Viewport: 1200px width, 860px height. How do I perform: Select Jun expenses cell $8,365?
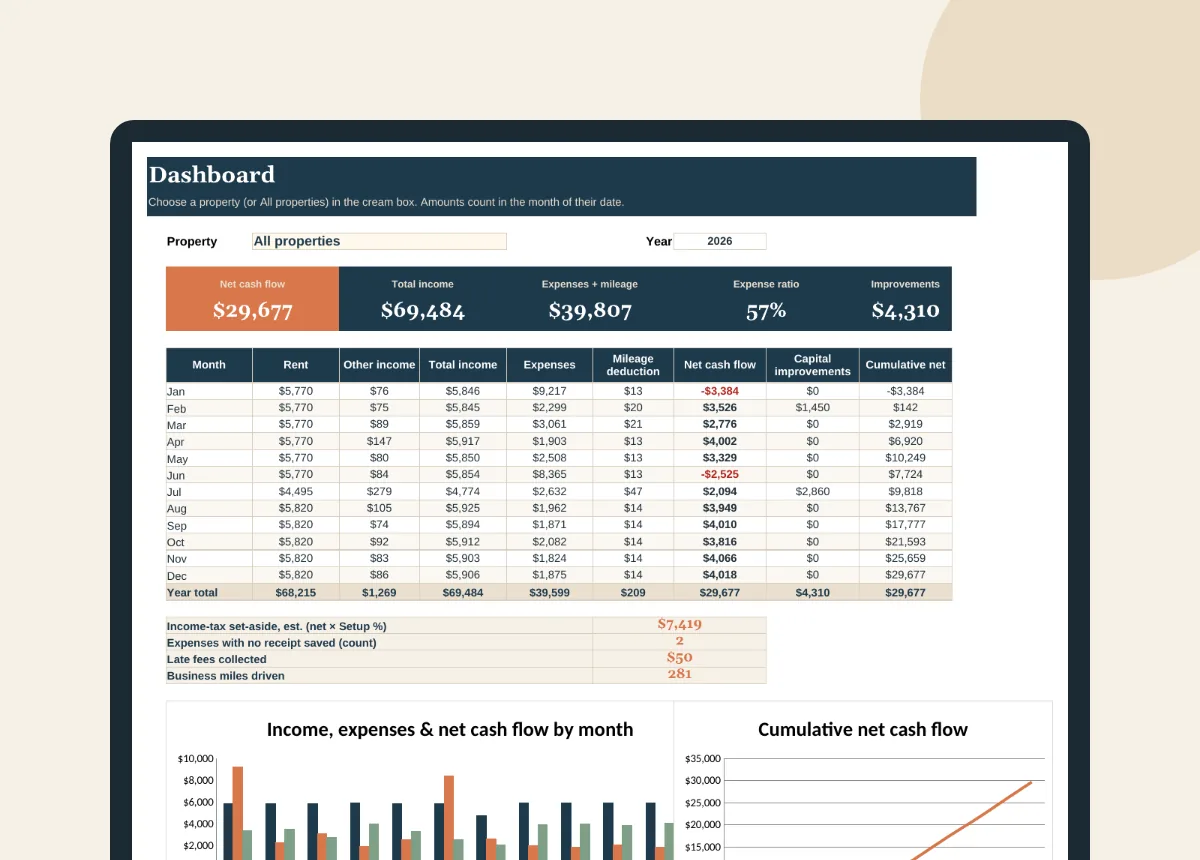[x=550, y=474]
